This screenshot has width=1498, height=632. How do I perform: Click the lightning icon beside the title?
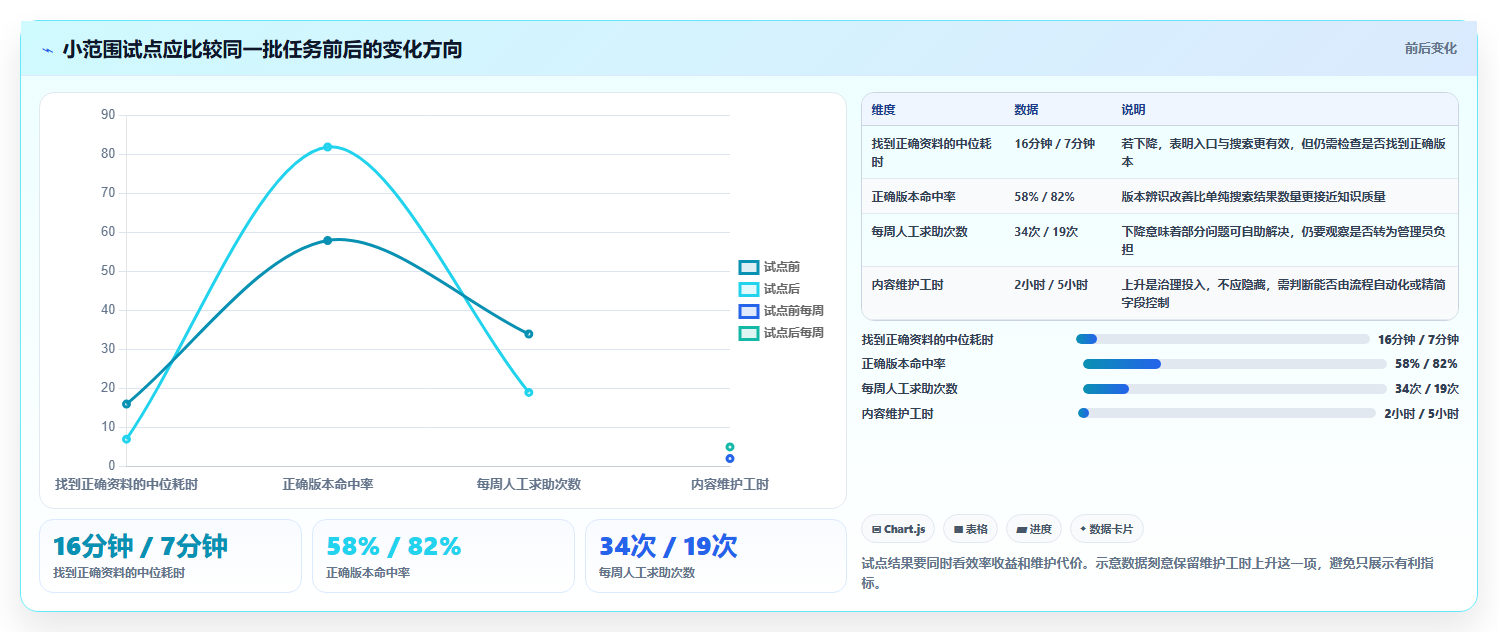click(47, 50)
